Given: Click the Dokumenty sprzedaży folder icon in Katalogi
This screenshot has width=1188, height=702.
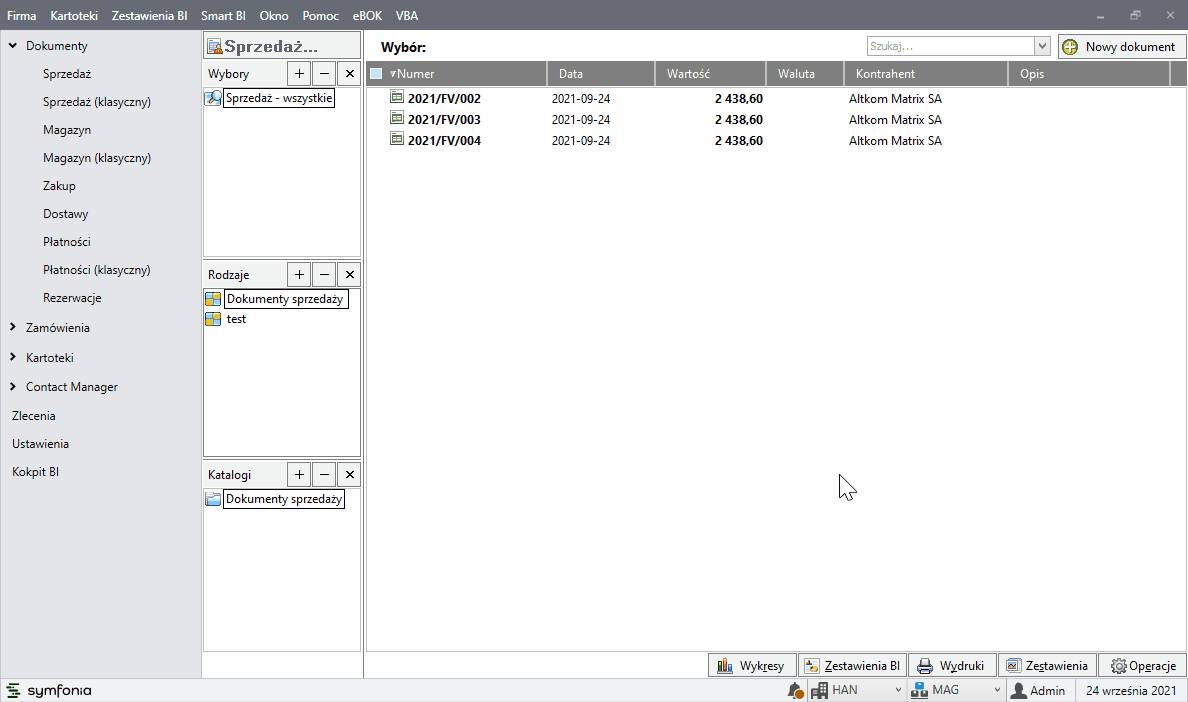Looking at the screenshot, I should (213, 499).
